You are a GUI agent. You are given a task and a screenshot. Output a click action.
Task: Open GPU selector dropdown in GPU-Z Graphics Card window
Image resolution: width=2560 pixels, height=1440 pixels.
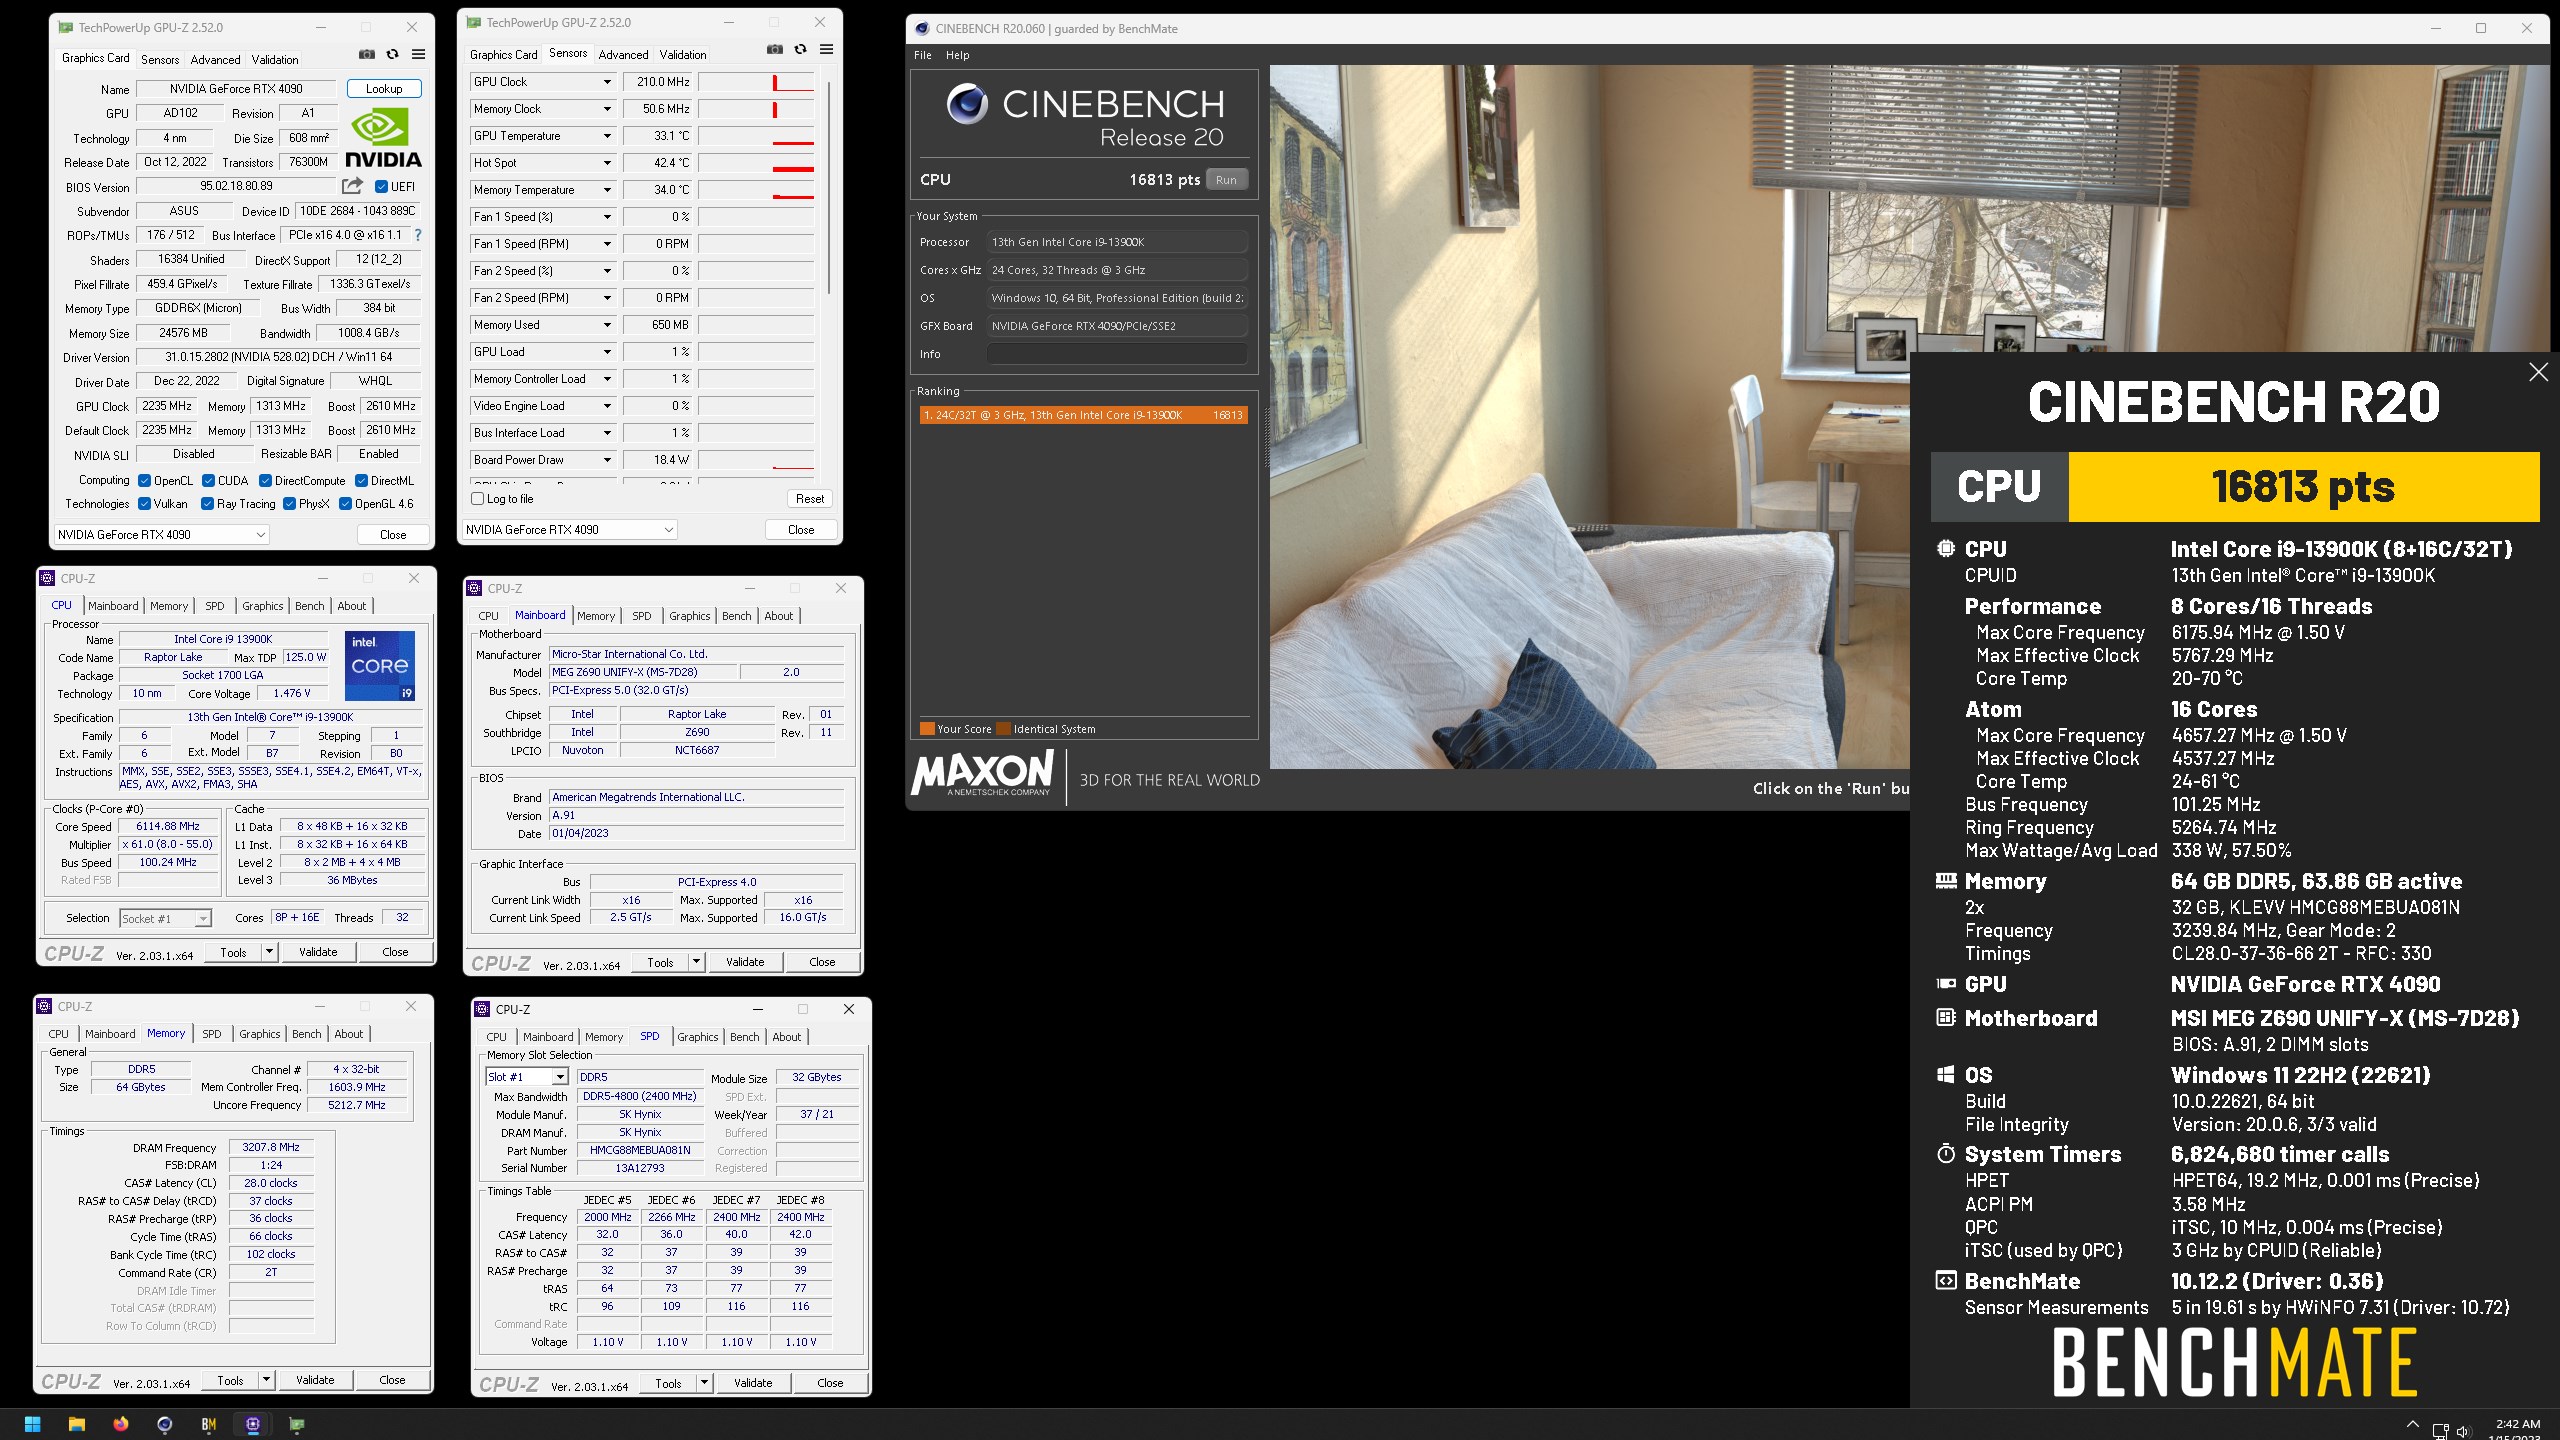[162, 535]
